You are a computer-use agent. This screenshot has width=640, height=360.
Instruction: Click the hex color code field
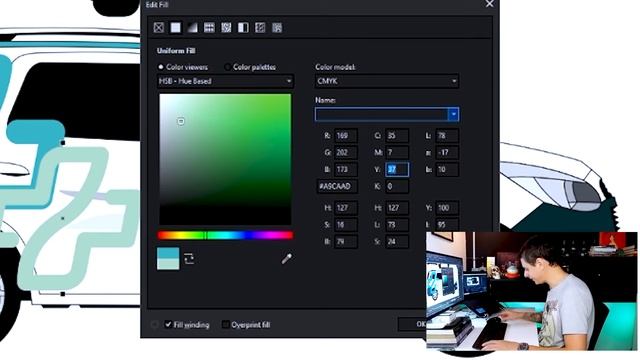click(x=337, y=186)
